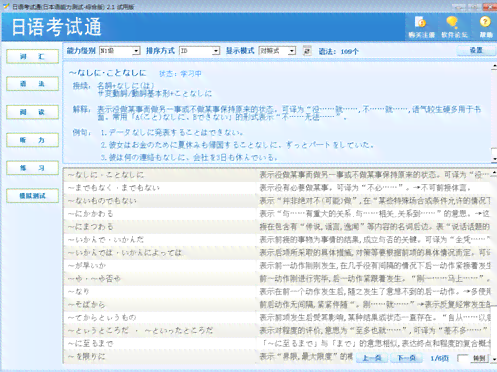Switch to the 语法 grammar section
The width and height of the screenshot is (497, 372).
click(32, 84)
